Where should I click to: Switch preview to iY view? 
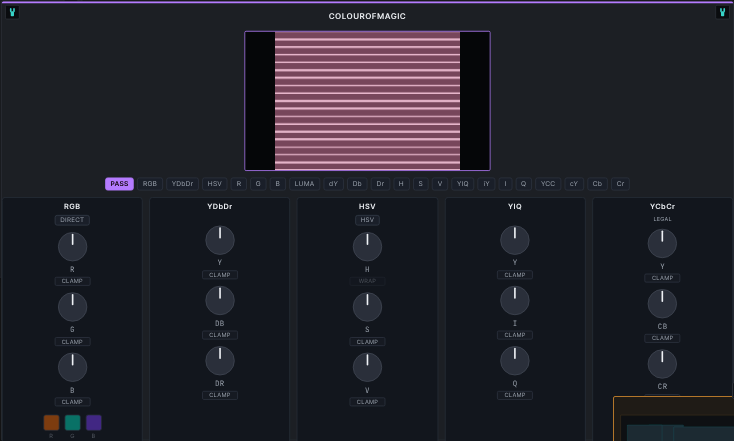(486, 184)
